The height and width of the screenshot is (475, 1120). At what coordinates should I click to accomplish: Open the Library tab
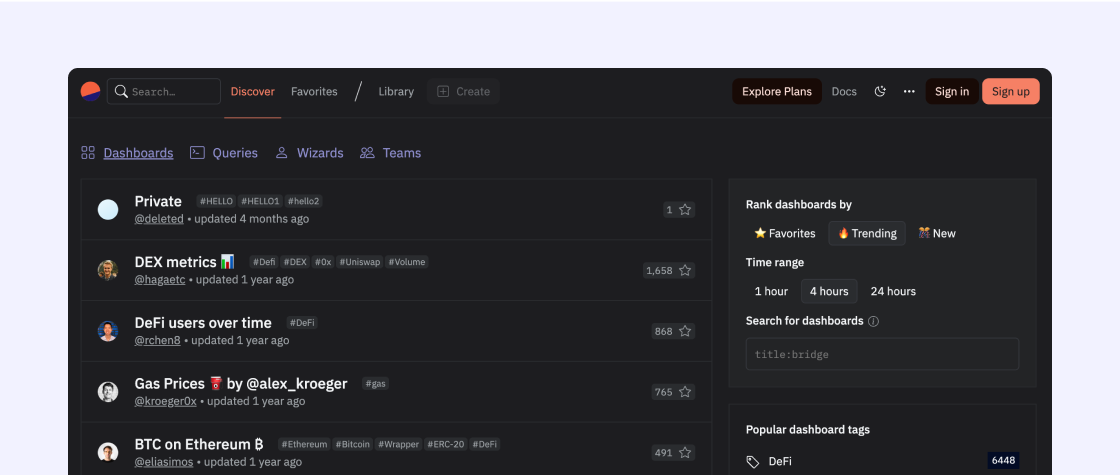[396, 91]
